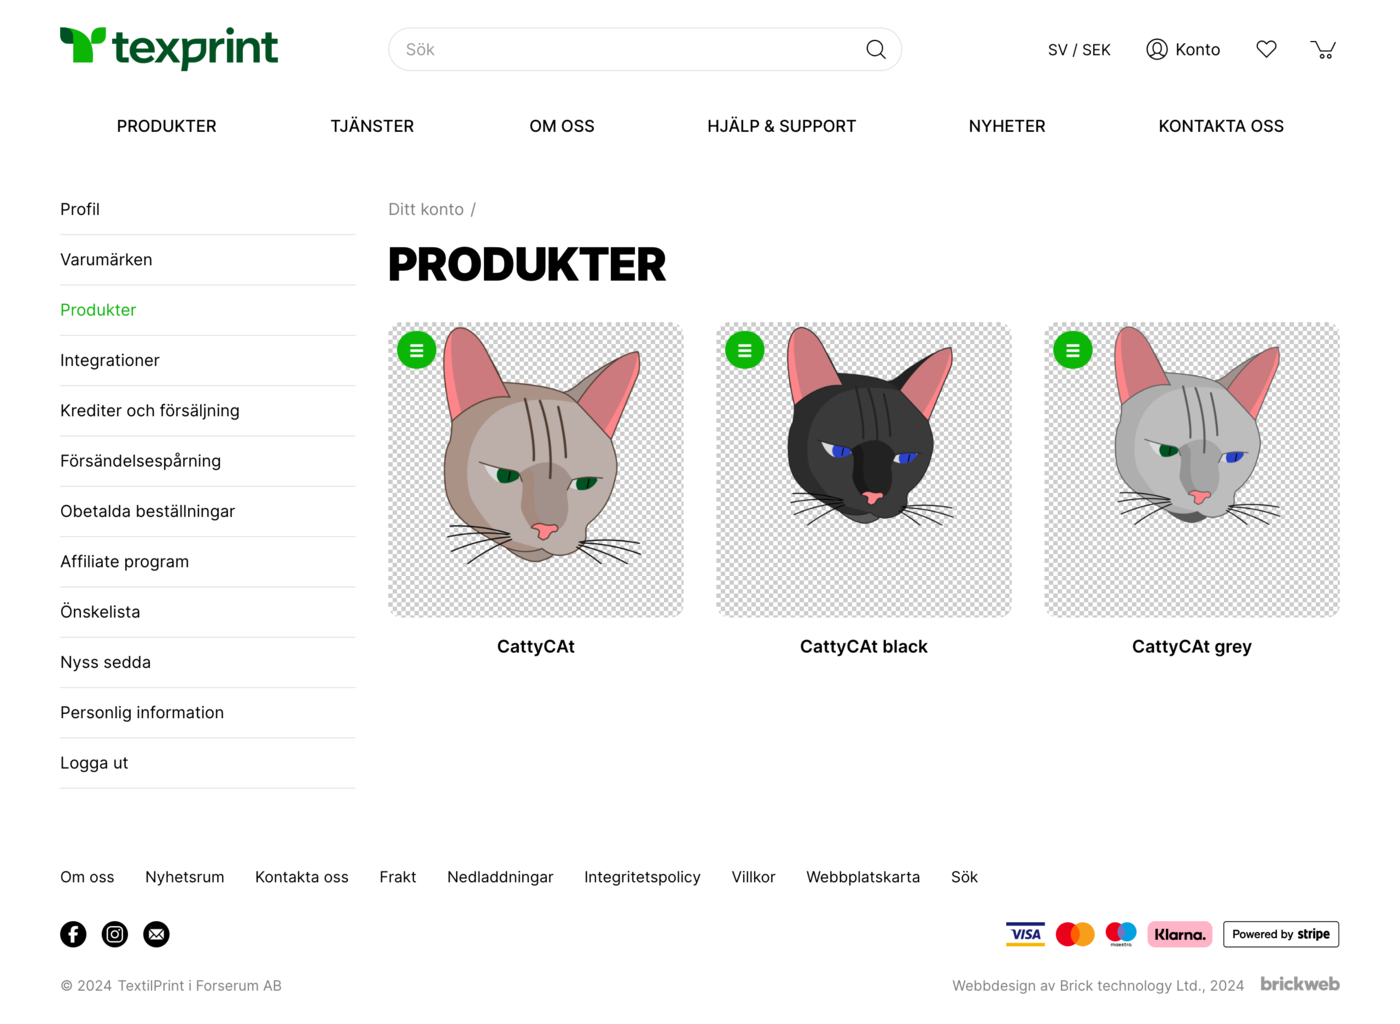
Task: Visit the Facebook page icon
Action: point(73,934)
